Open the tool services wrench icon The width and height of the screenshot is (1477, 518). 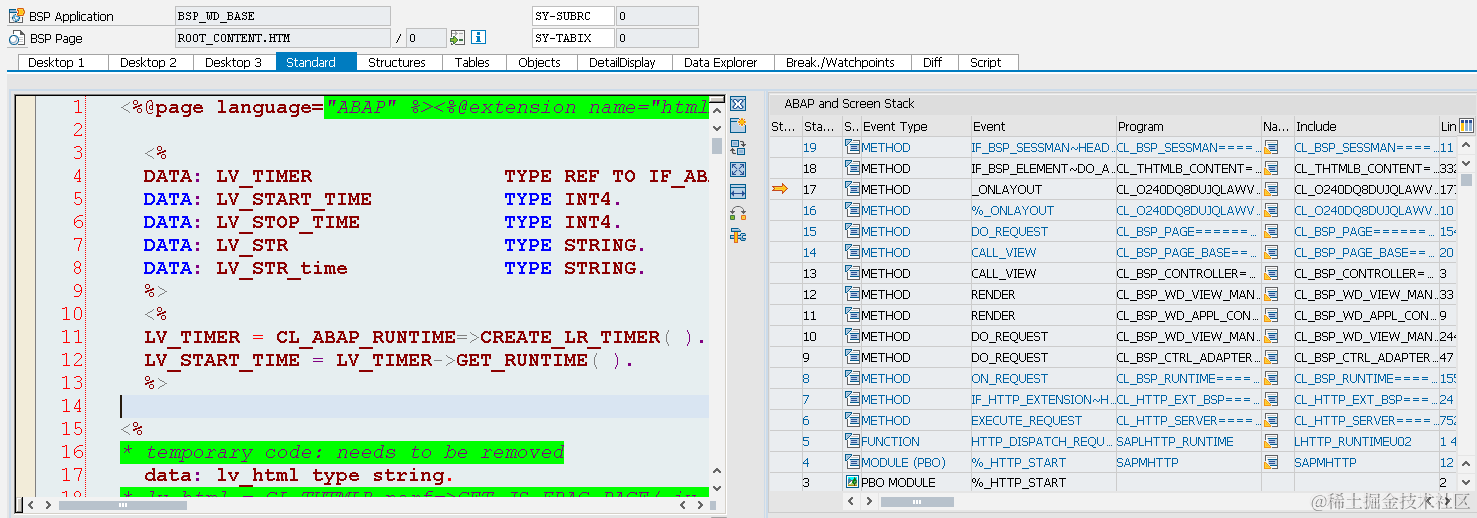pyautogui.click(x=738, y=236)
